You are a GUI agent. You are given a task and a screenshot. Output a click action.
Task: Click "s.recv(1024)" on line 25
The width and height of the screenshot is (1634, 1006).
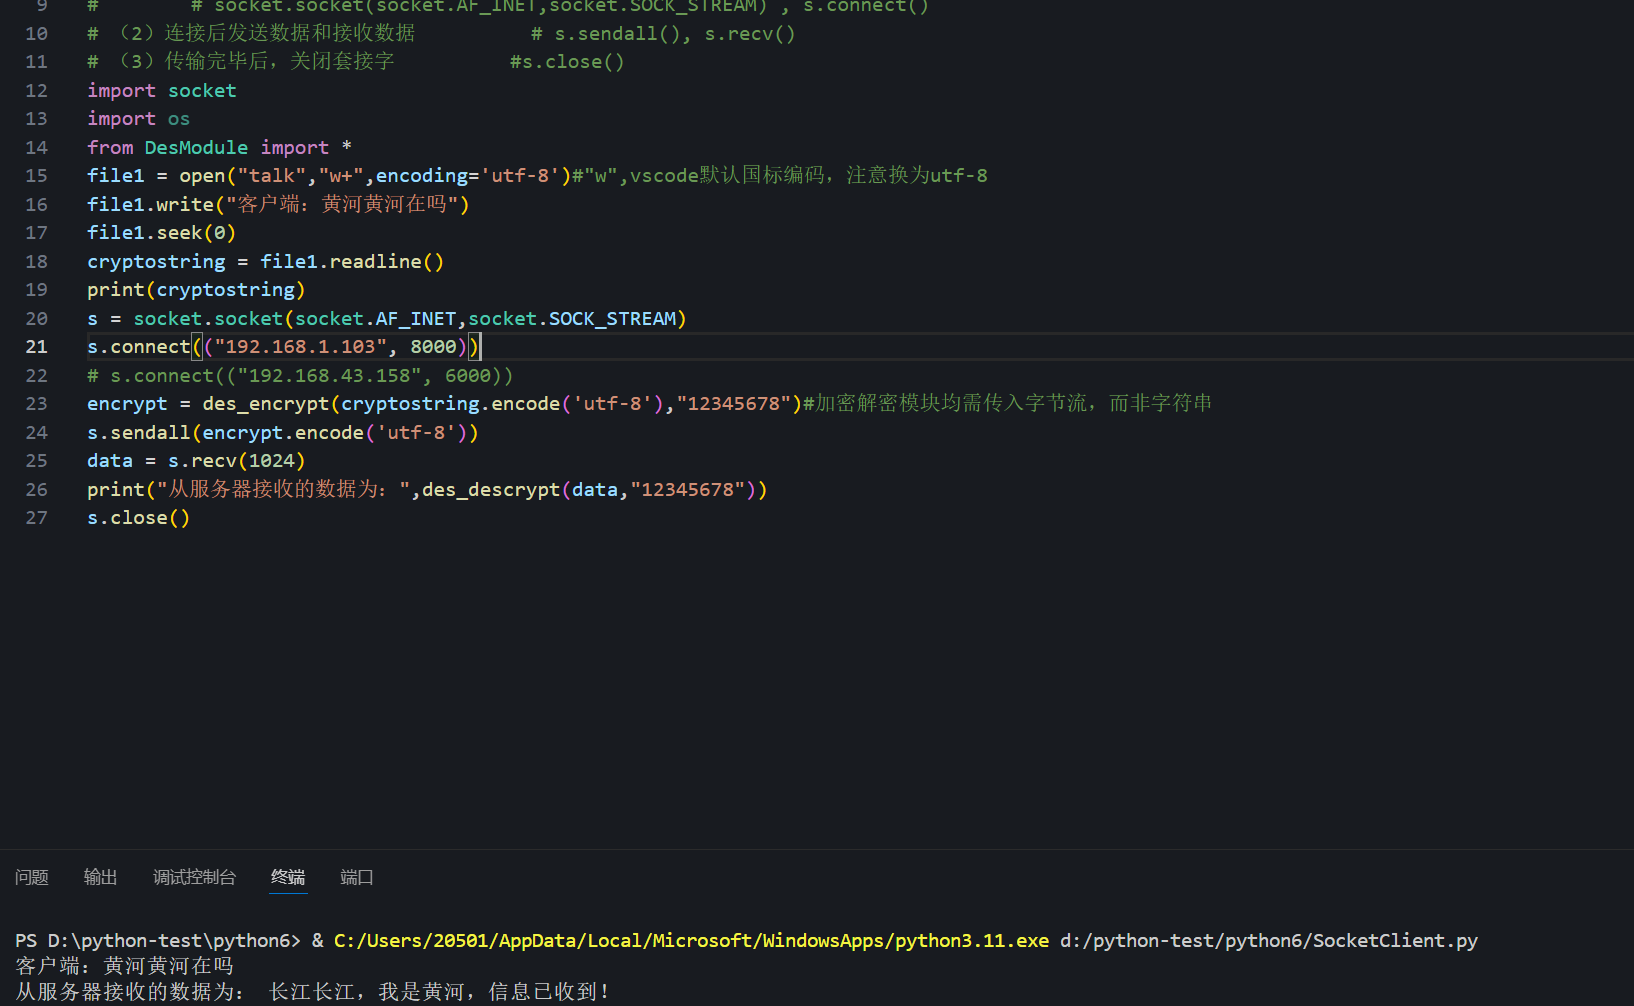237,461
